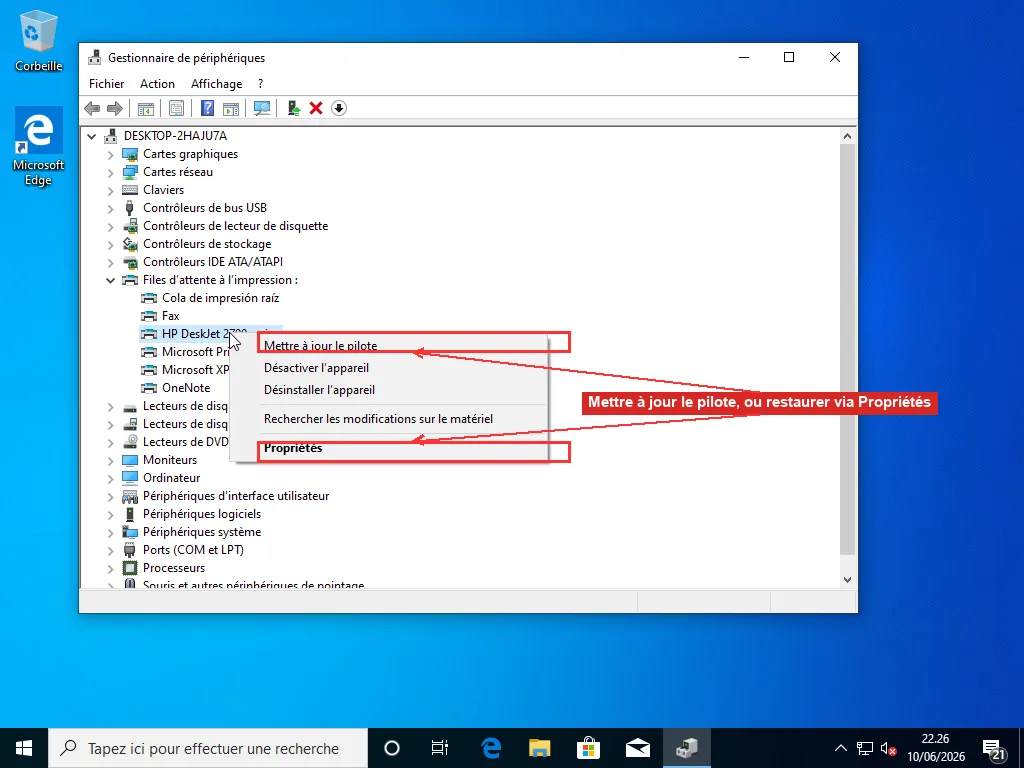
Task: Expand the Processeurs category
Action: 110,569
